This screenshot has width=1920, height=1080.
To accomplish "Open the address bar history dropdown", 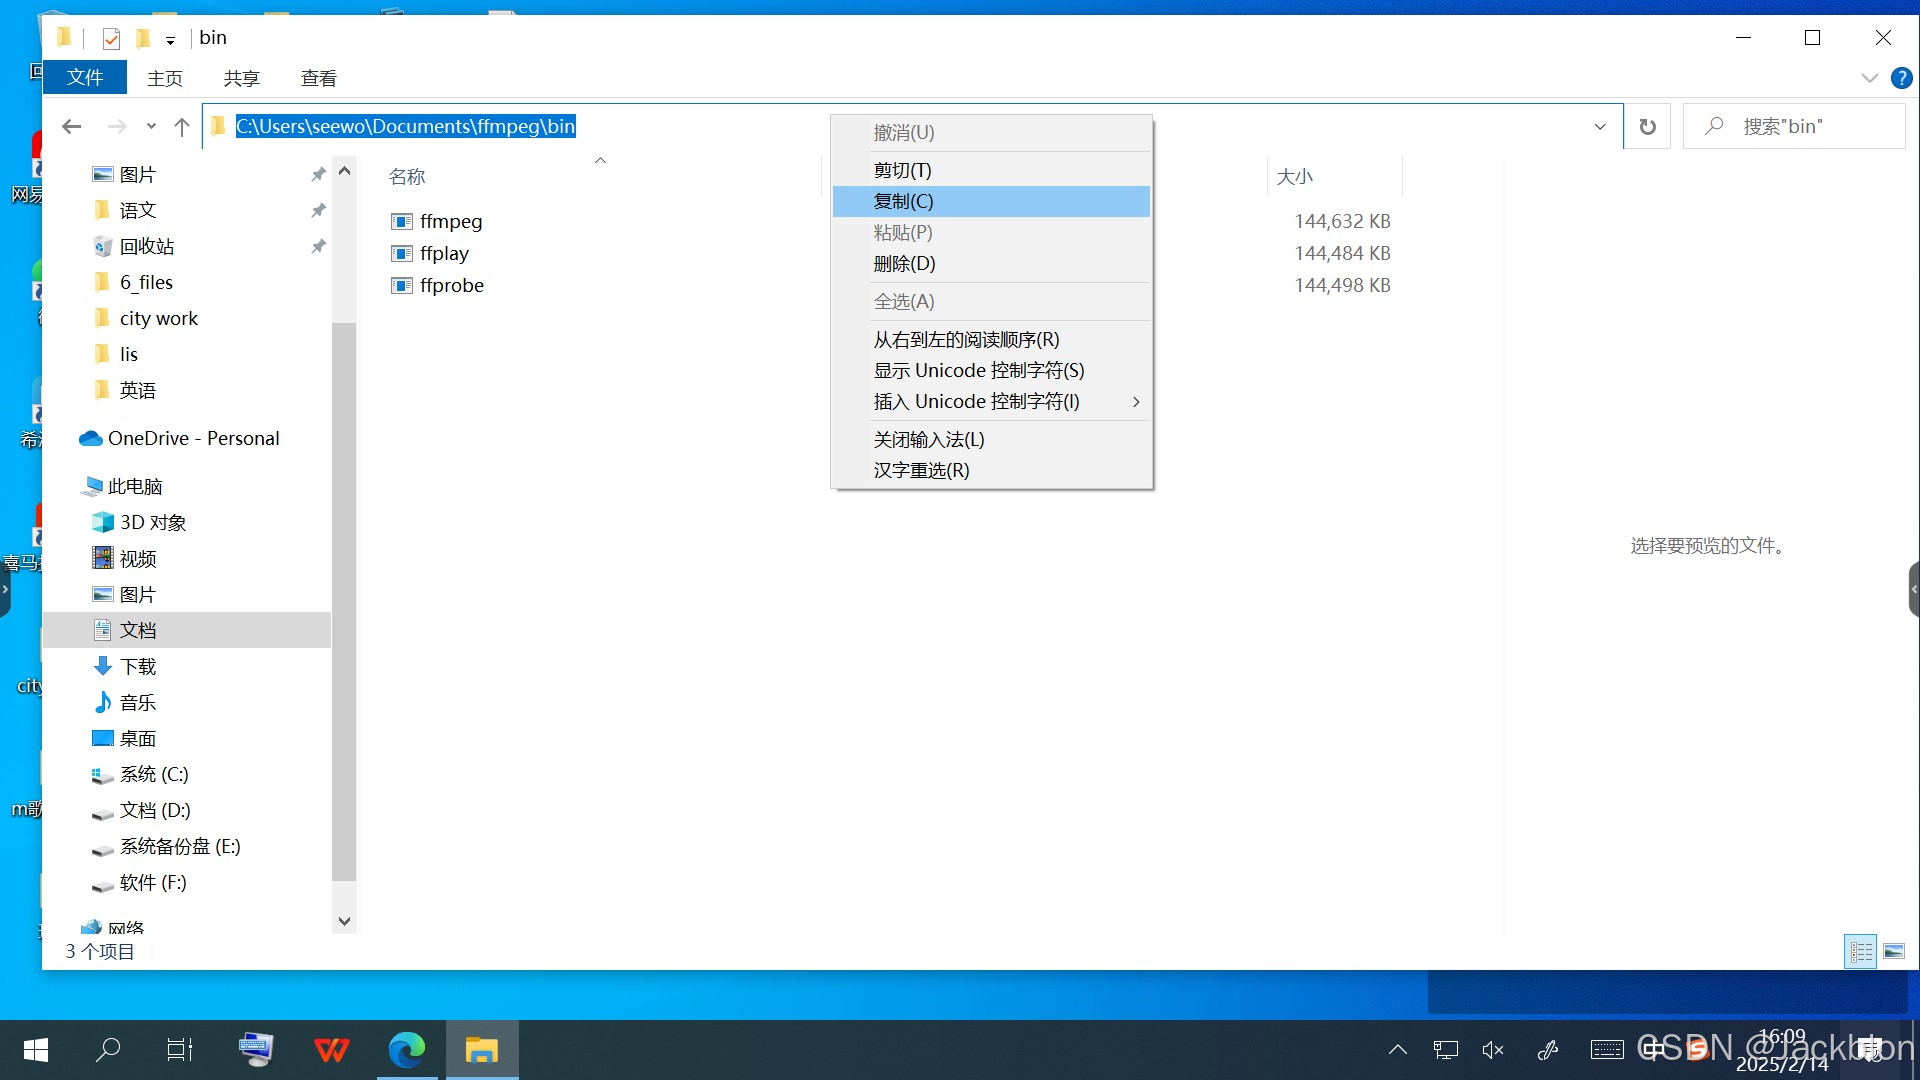I will [1600, 126].
